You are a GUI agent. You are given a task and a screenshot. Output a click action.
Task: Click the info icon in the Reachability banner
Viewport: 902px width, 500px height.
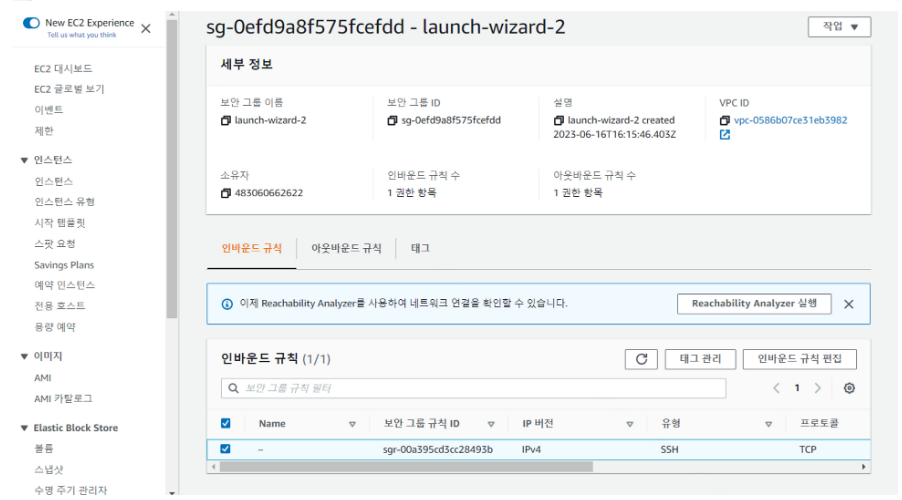click(x=227, y=304)
